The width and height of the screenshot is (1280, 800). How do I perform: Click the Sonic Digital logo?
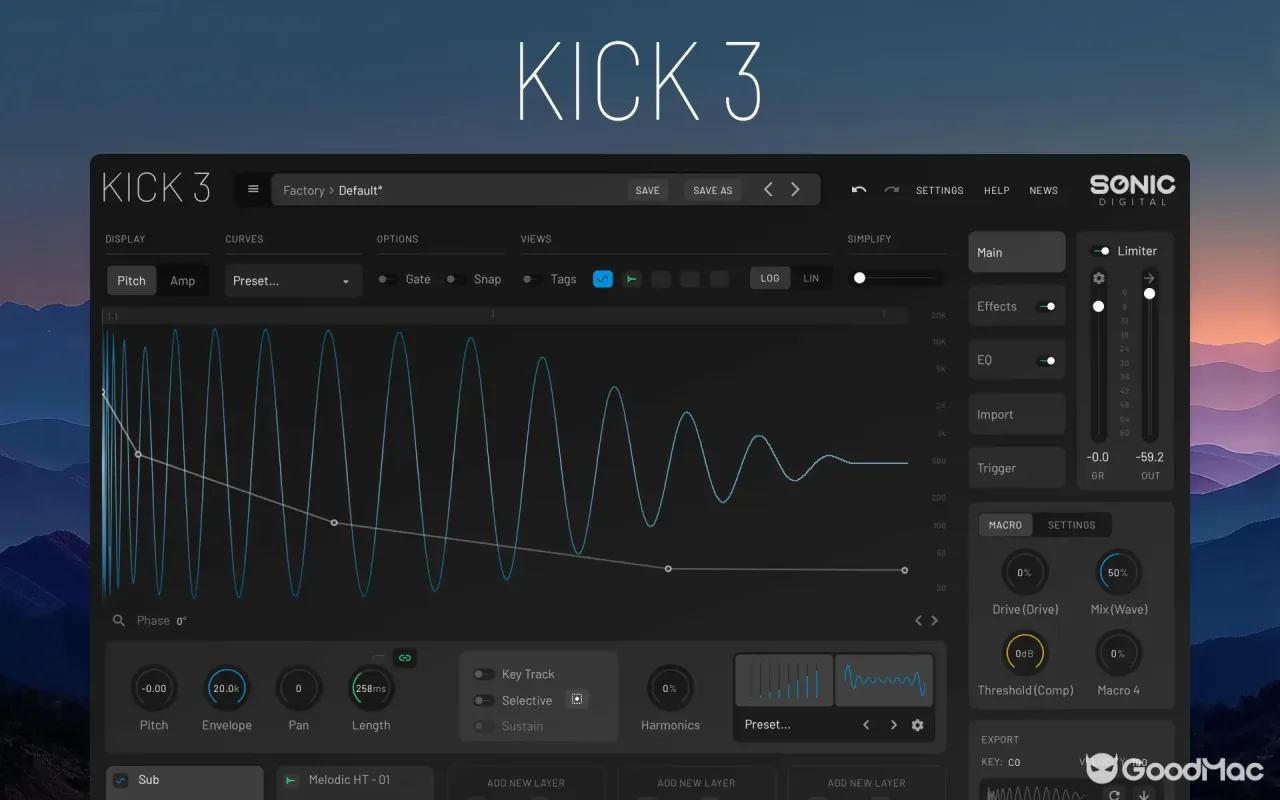click(x=1132, y=189)
